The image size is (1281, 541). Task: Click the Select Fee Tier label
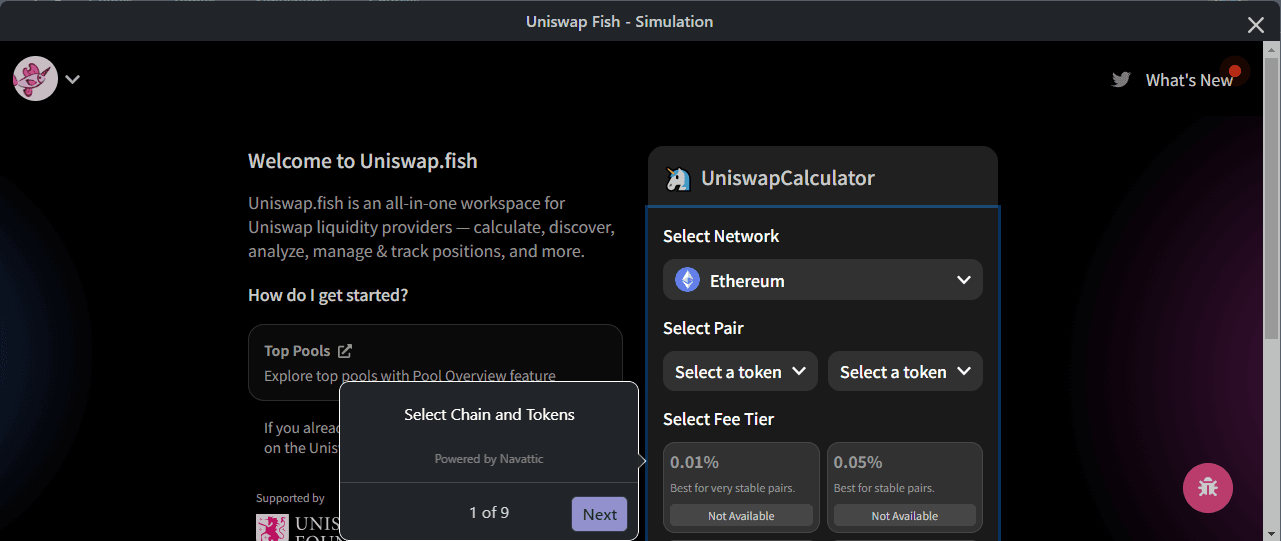[718, 419]
